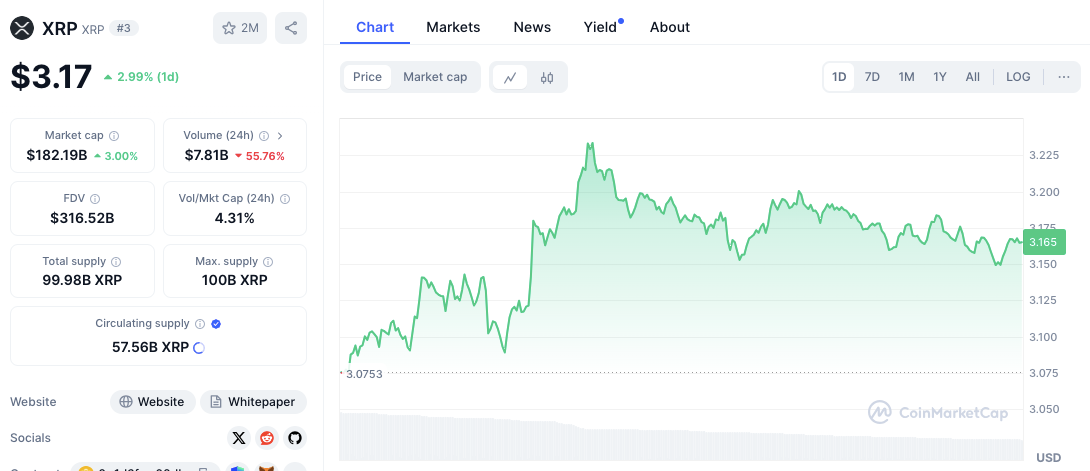Click the 3.0753 opening price label
This screenshot has width=1090, height=471.
click(x=364, y=374)
